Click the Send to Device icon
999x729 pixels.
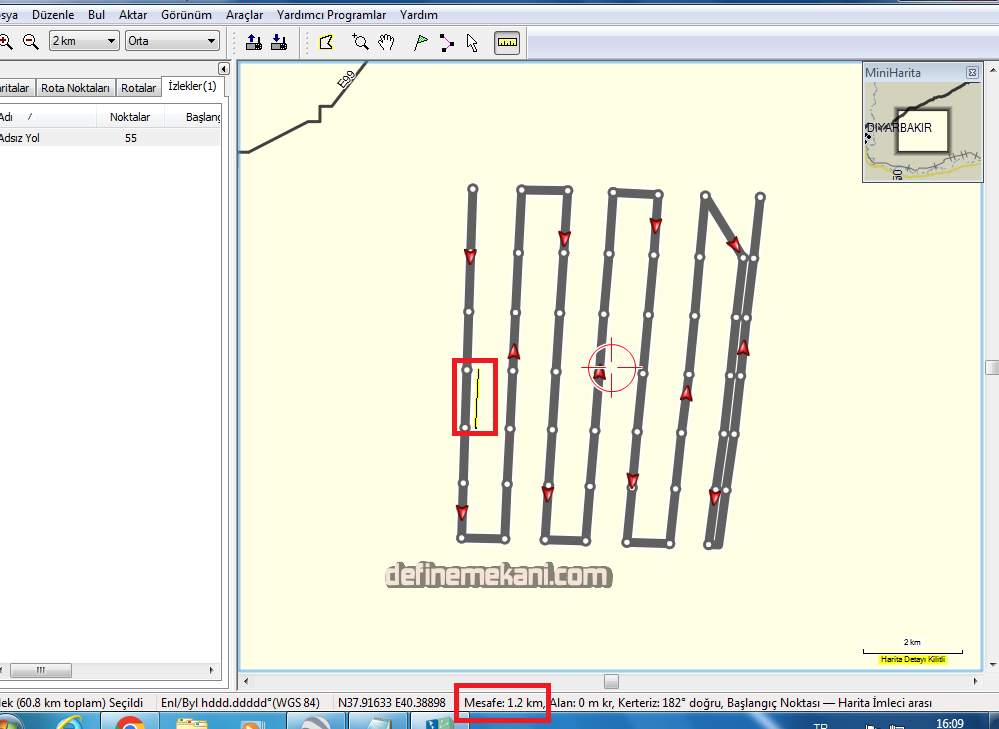click(x=253, y=41)
